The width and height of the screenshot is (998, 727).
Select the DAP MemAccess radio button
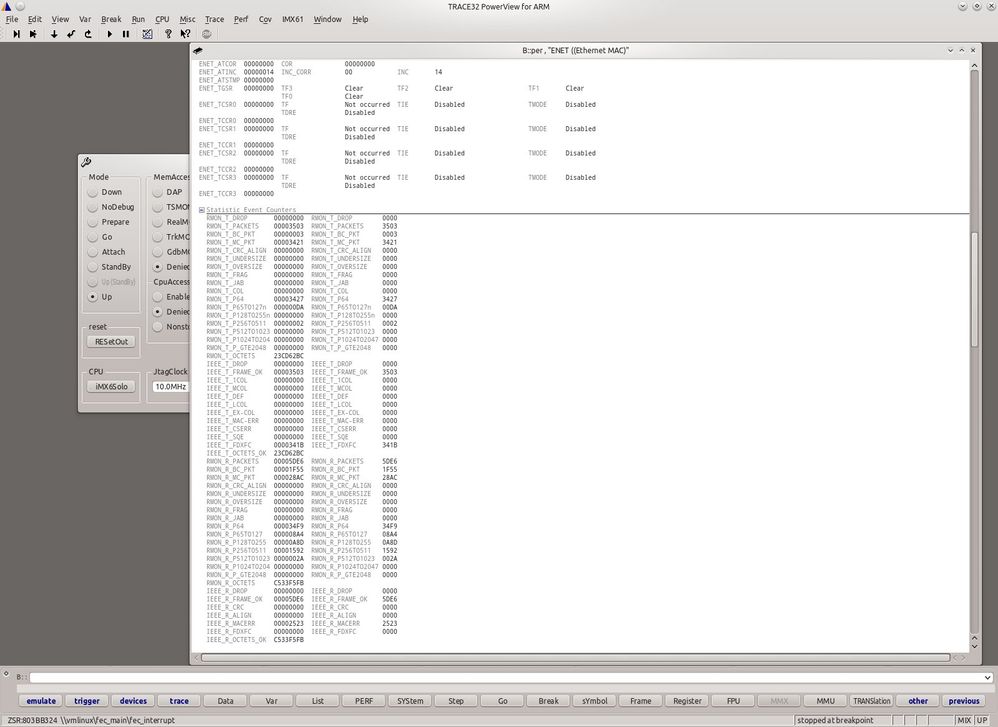157,192
